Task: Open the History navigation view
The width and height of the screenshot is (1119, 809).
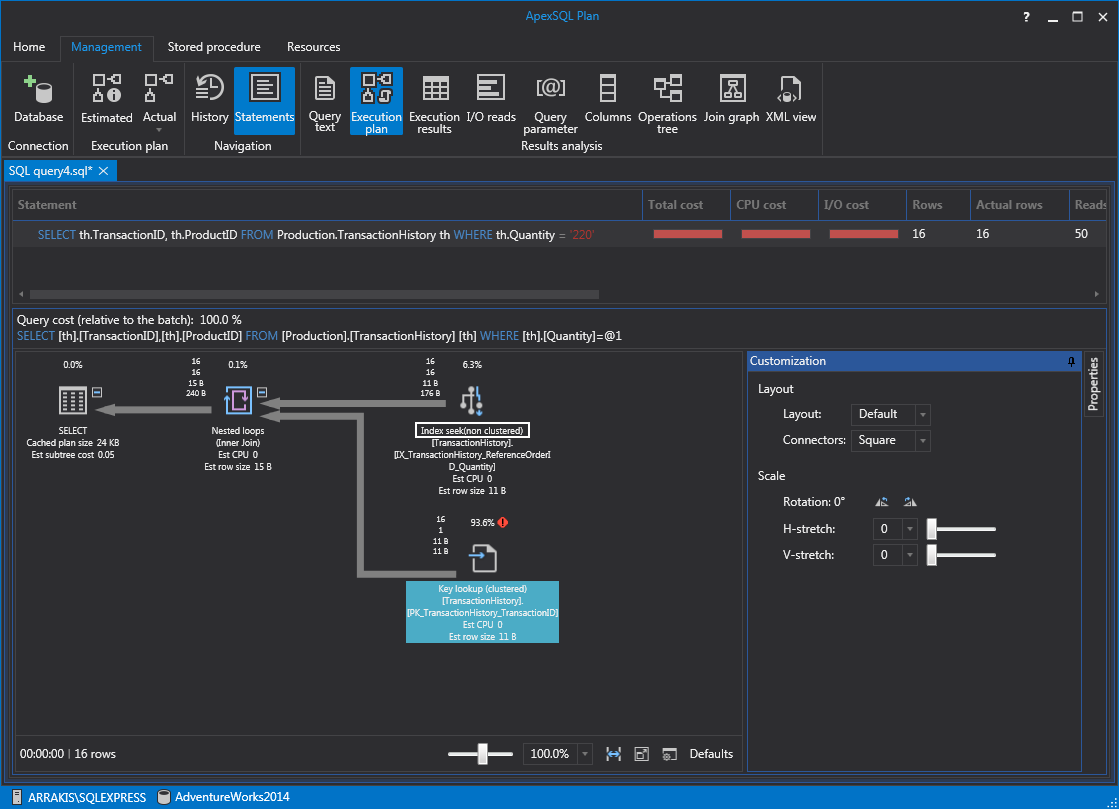Action: pyautogui.click(x=209, y=98)
